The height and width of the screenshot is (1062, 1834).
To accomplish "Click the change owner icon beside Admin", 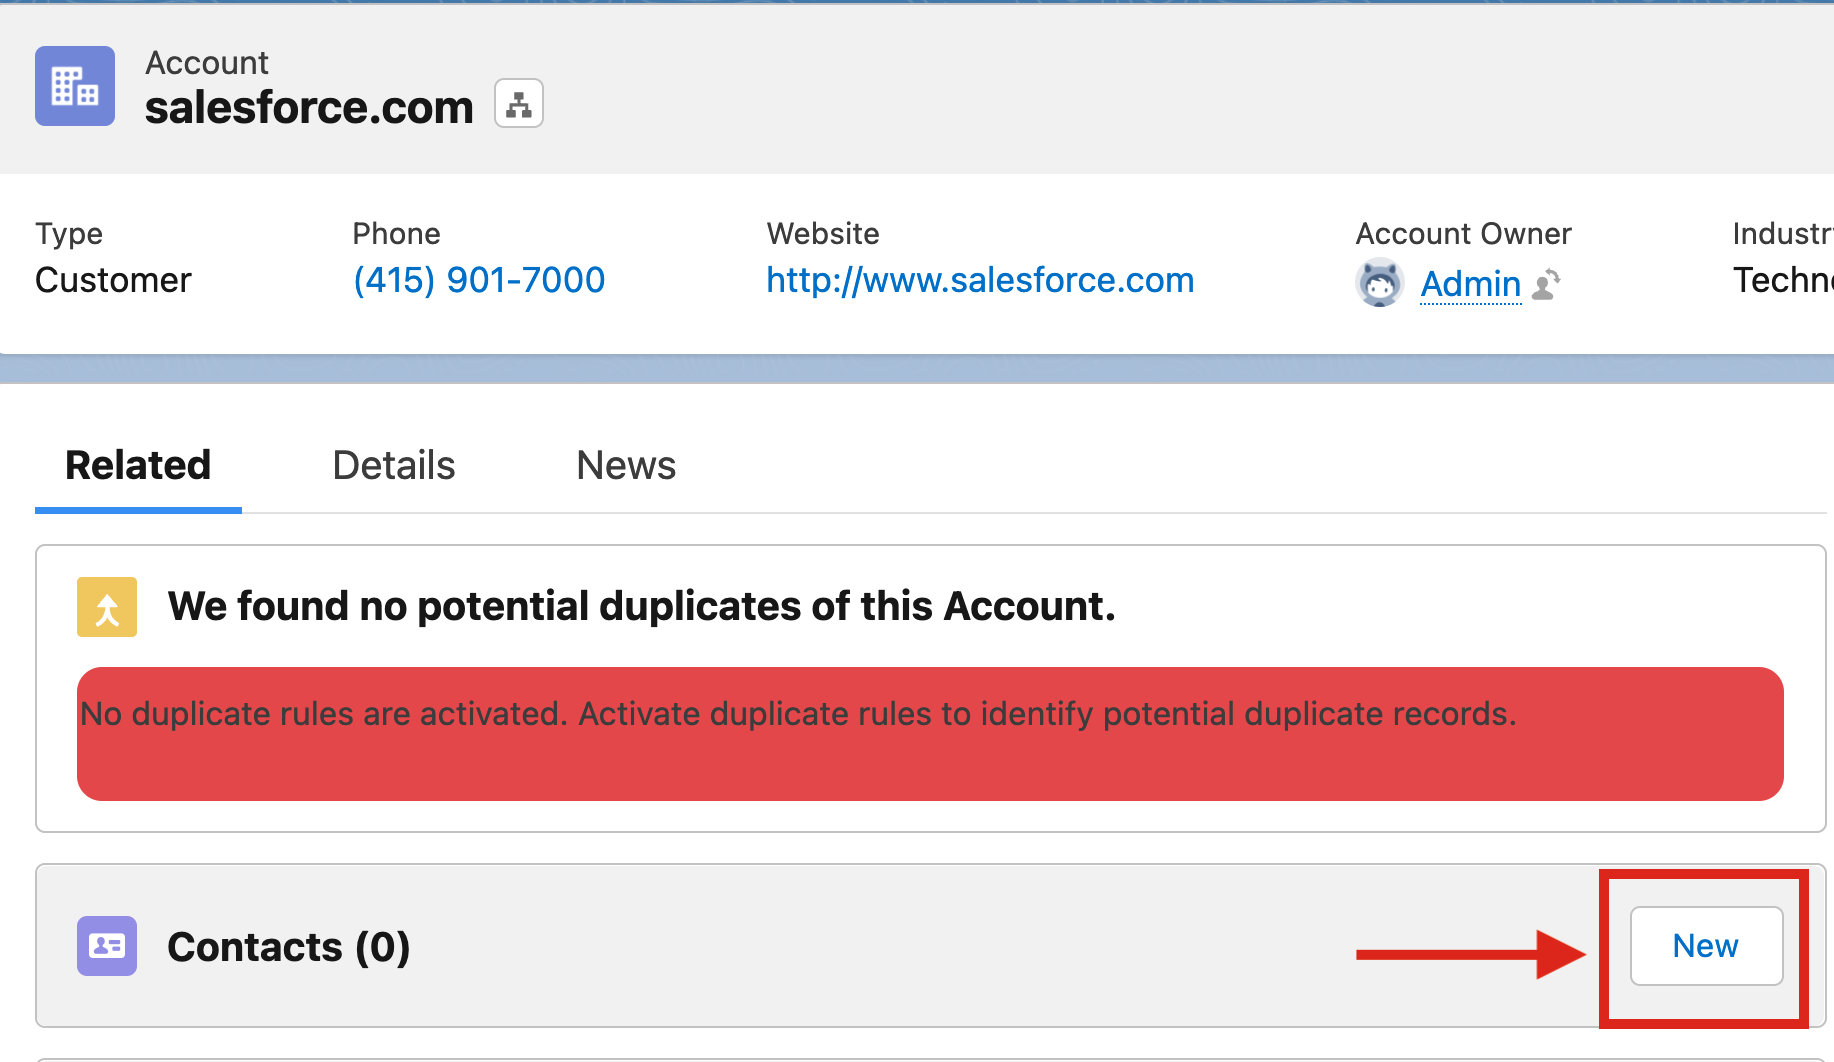I will pyautogui.click(x=1546, y=285).
